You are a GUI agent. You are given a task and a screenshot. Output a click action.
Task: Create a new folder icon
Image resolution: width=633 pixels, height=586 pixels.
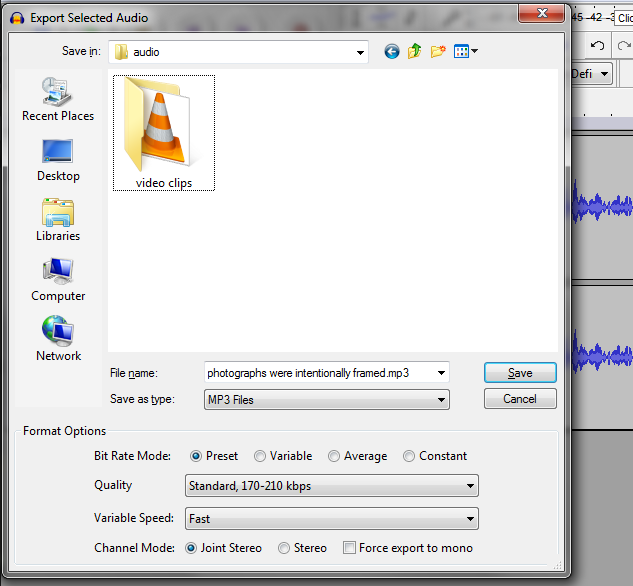438,51
